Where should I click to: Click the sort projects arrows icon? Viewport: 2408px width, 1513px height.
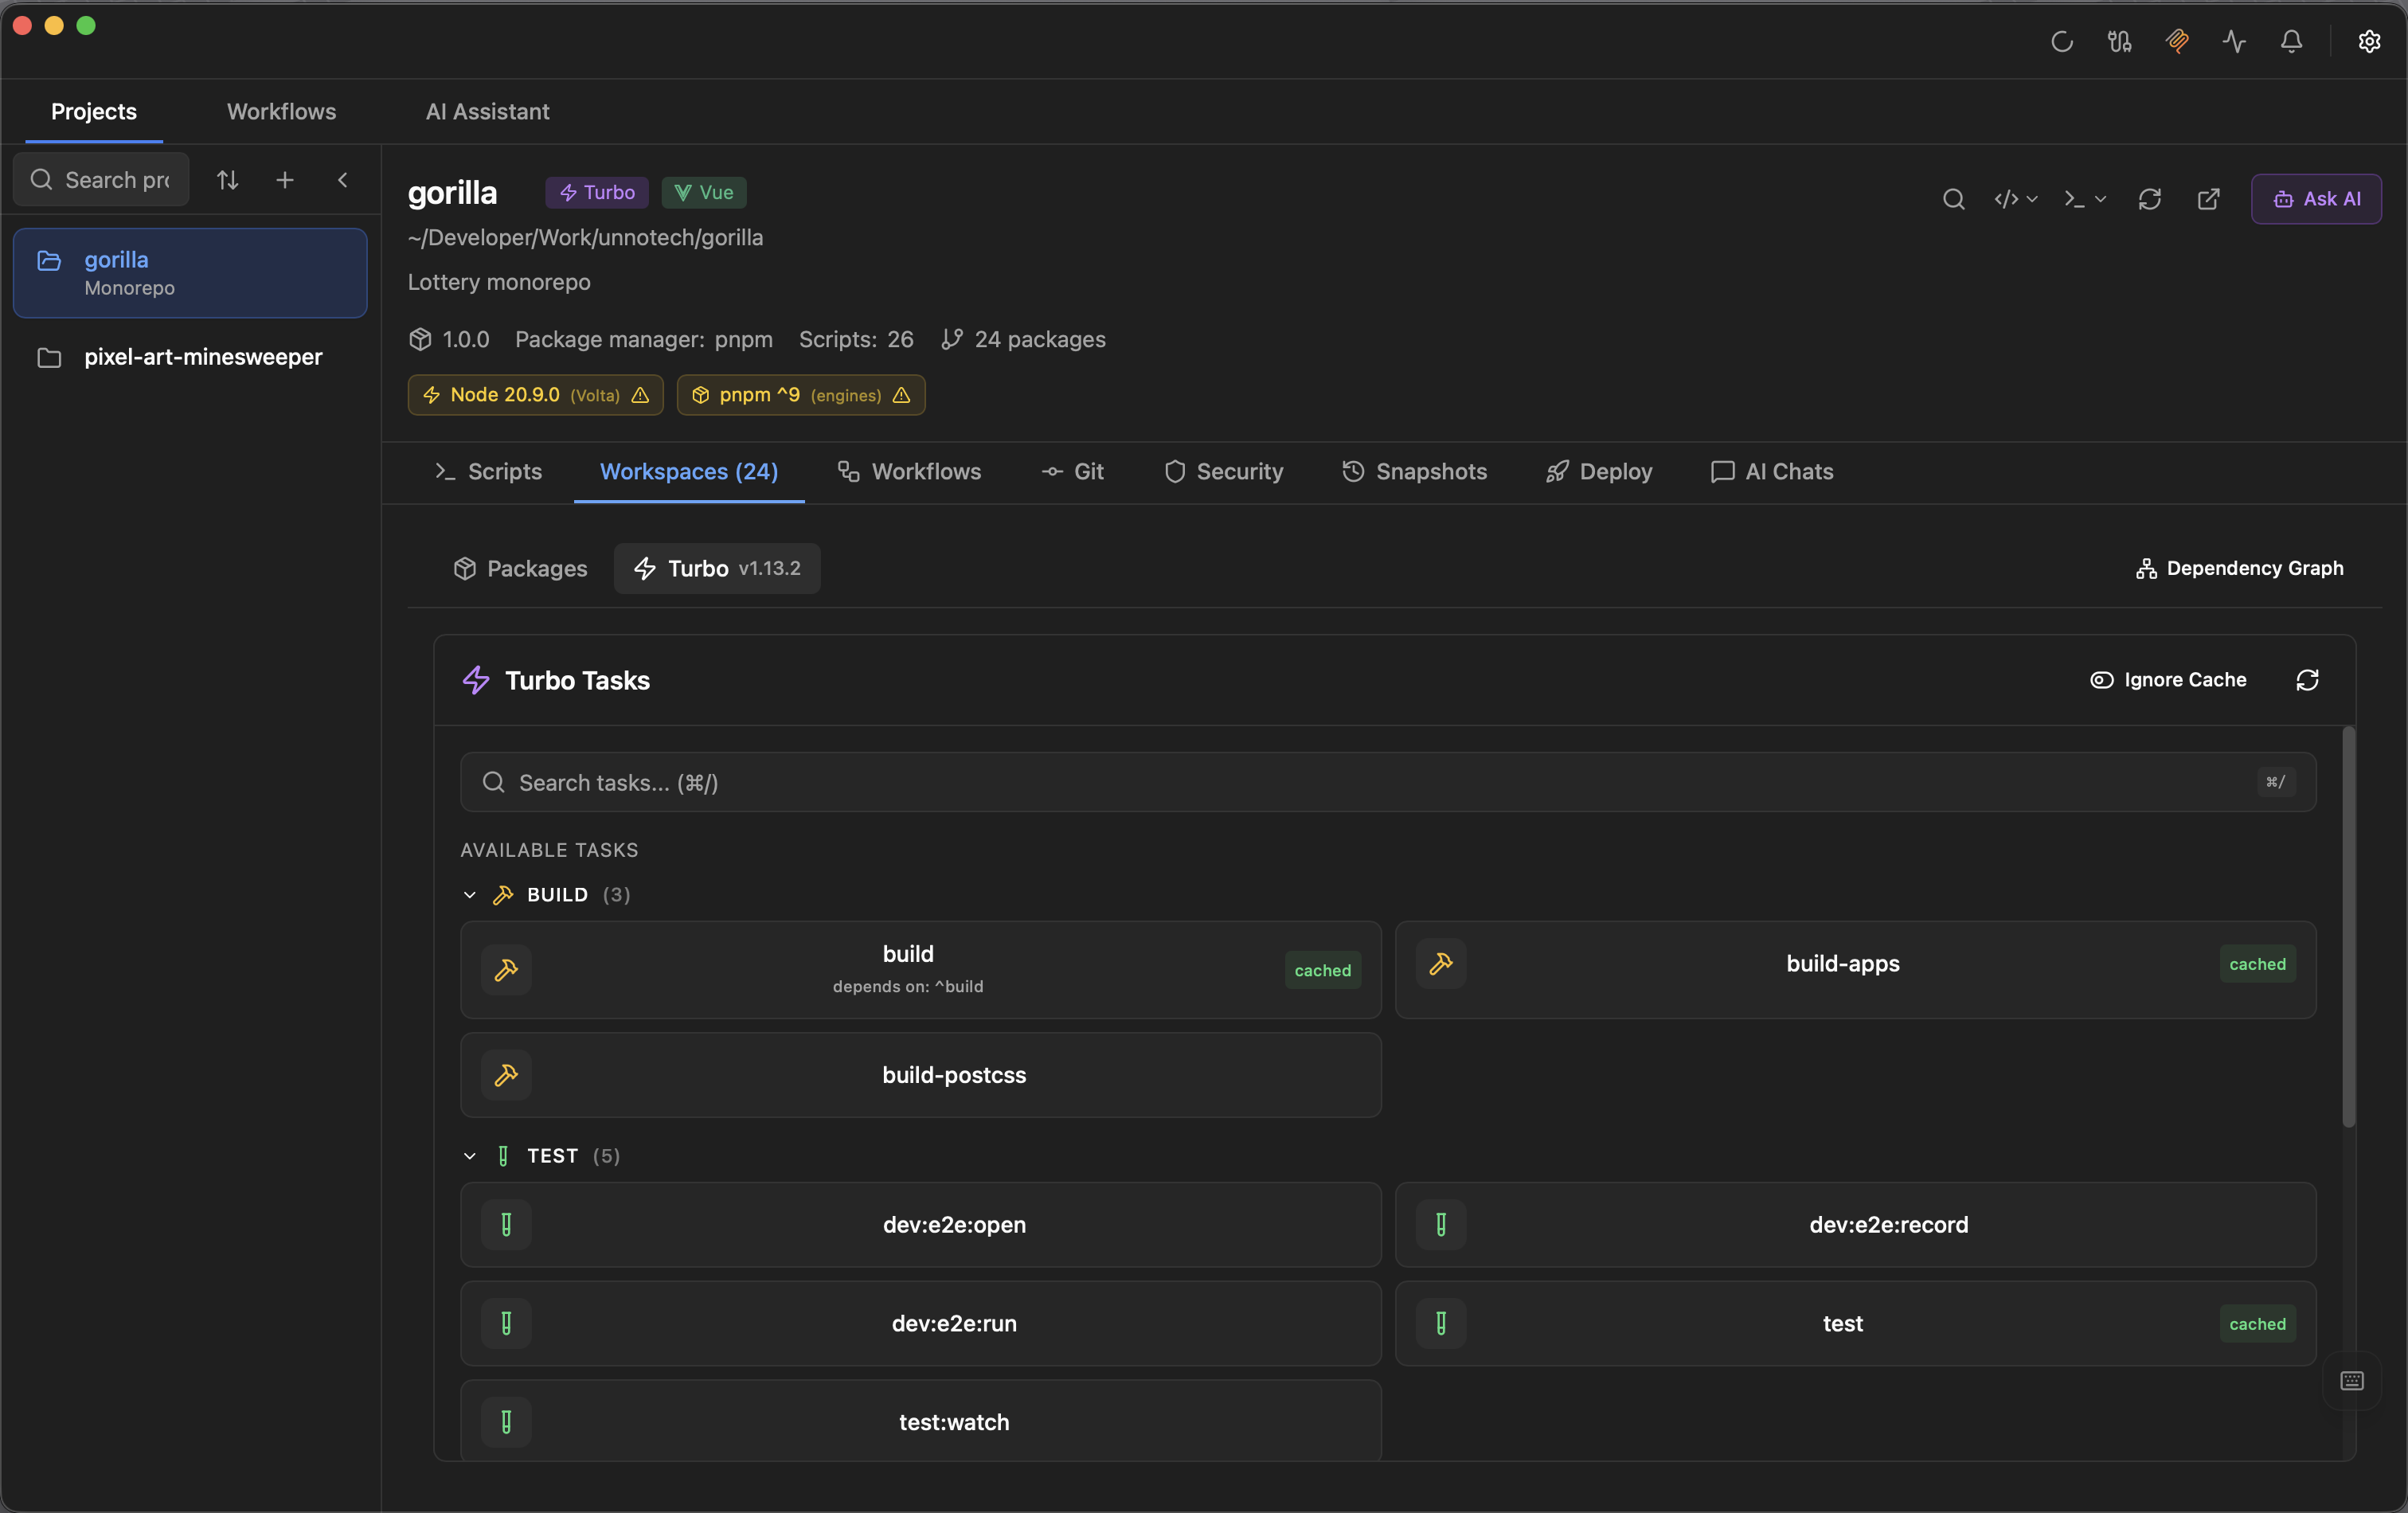pos(227,180)
